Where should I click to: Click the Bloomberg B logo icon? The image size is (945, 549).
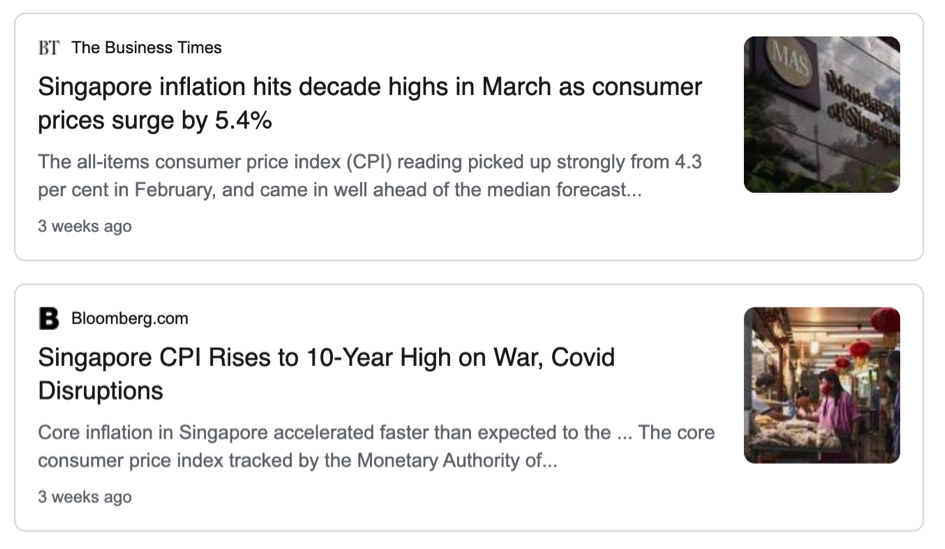[x=49, y=318]
